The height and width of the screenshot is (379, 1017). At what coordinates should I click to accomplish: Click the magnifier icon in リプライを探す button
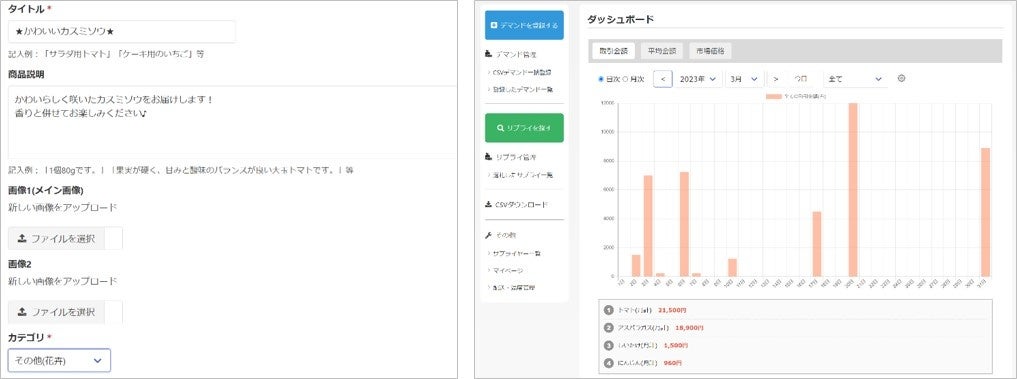[x=501, y=128]
